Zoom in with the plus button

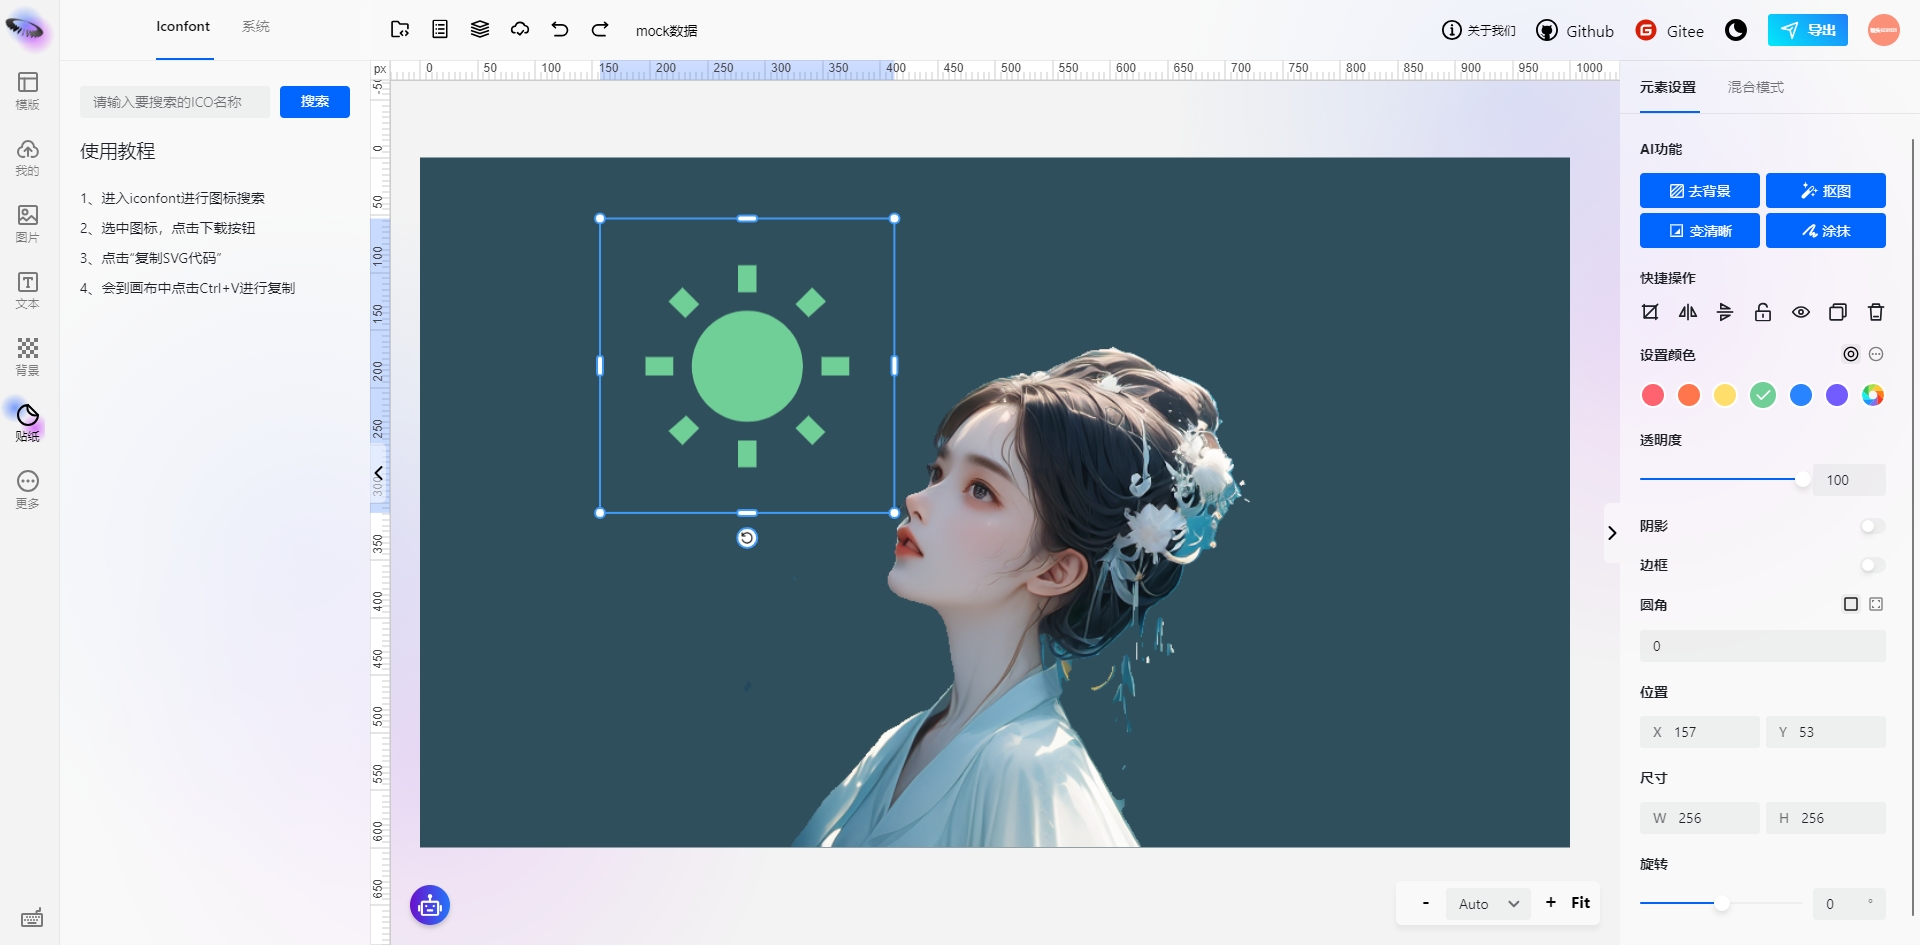pos(1551,902)
